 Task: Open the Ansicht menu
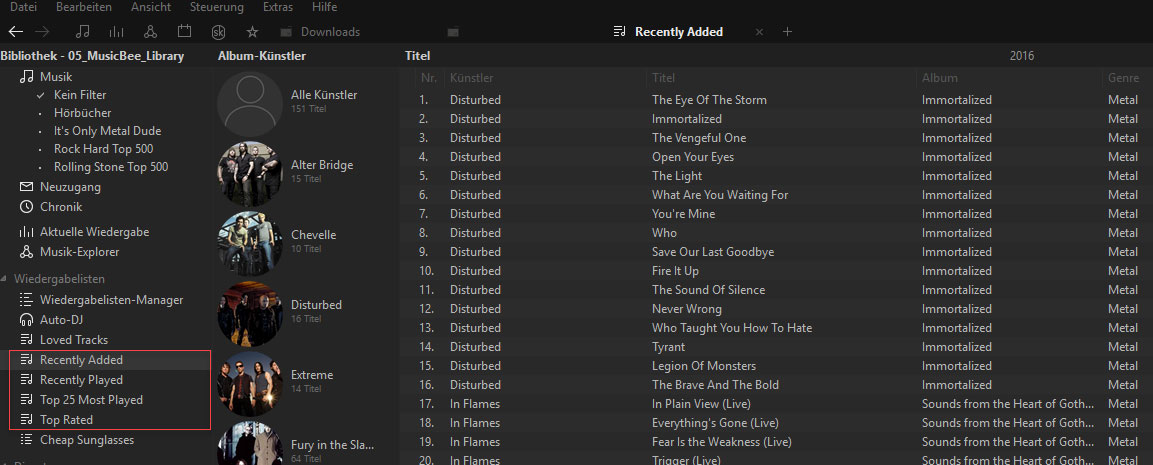tap(151, 7)
